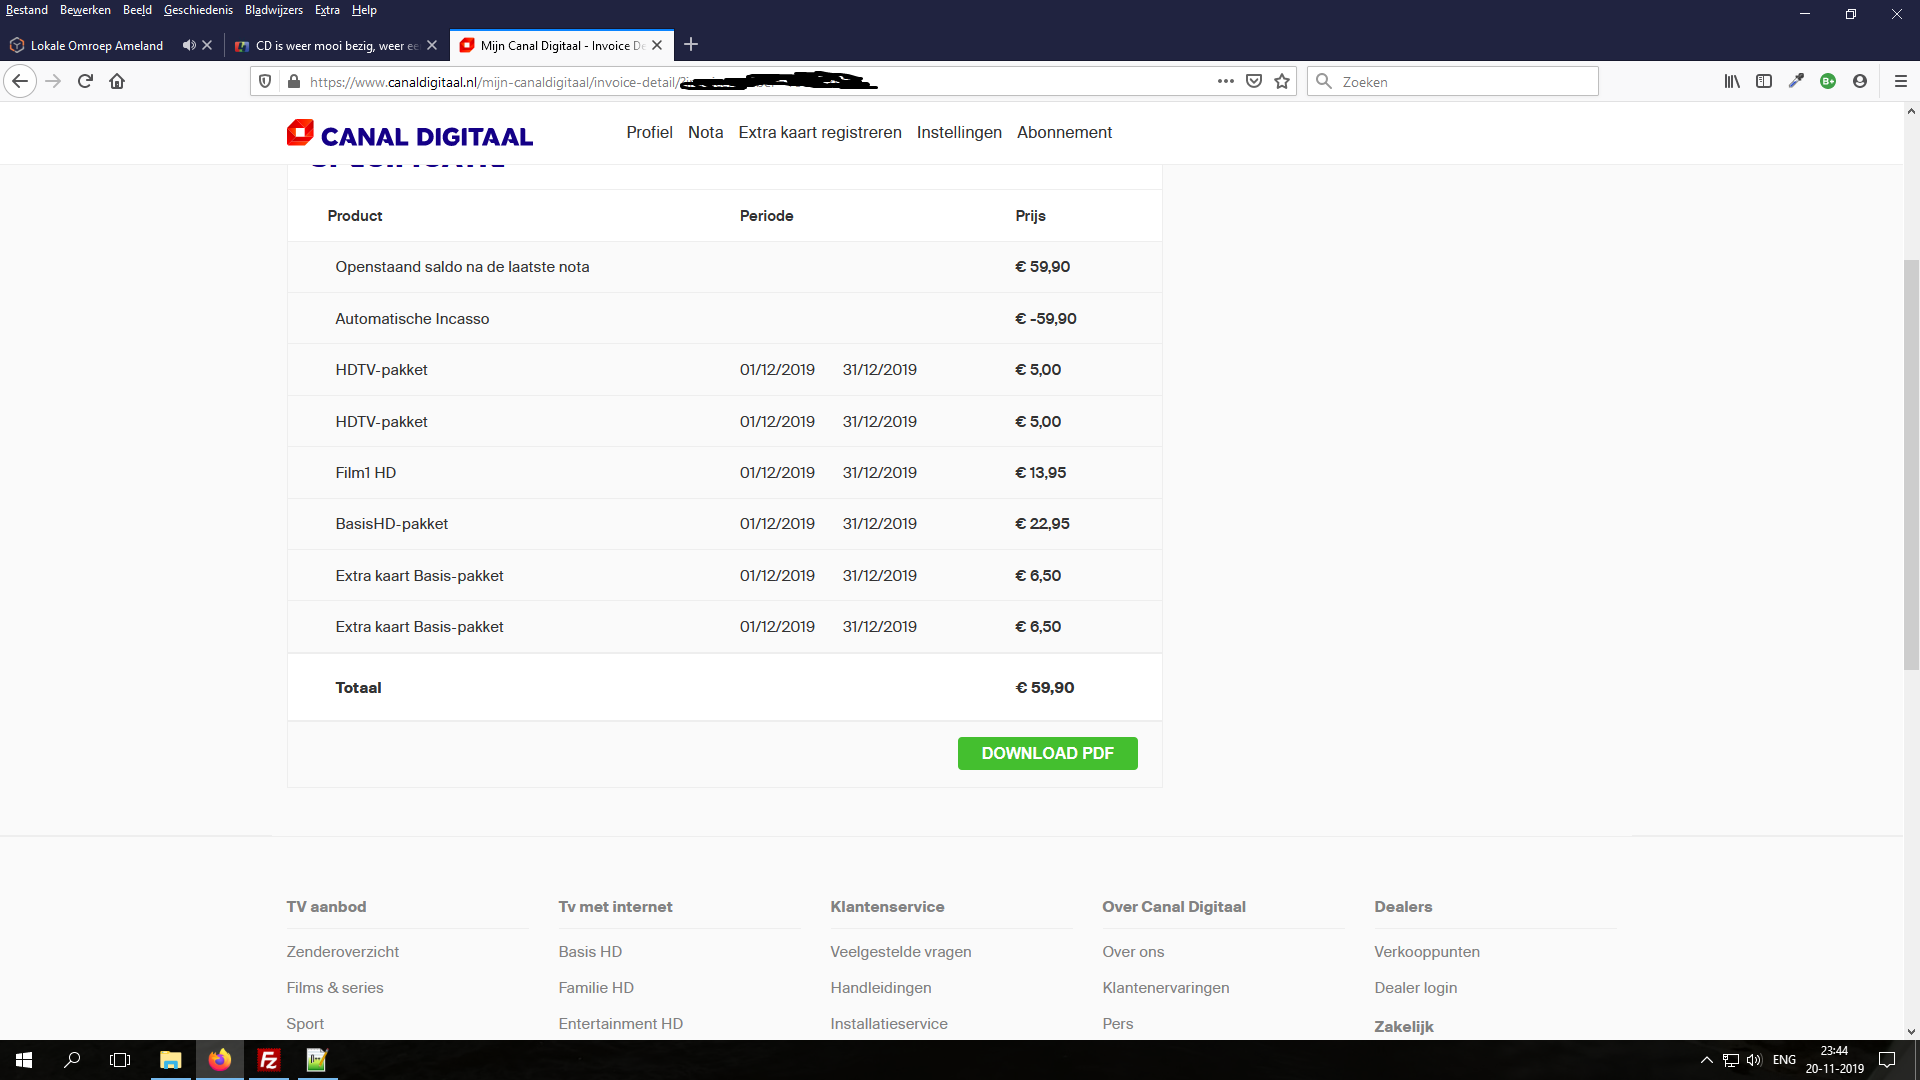Open the Nota navigation link
This screenshot has height=1080, width=1920.
coord(705,132)
